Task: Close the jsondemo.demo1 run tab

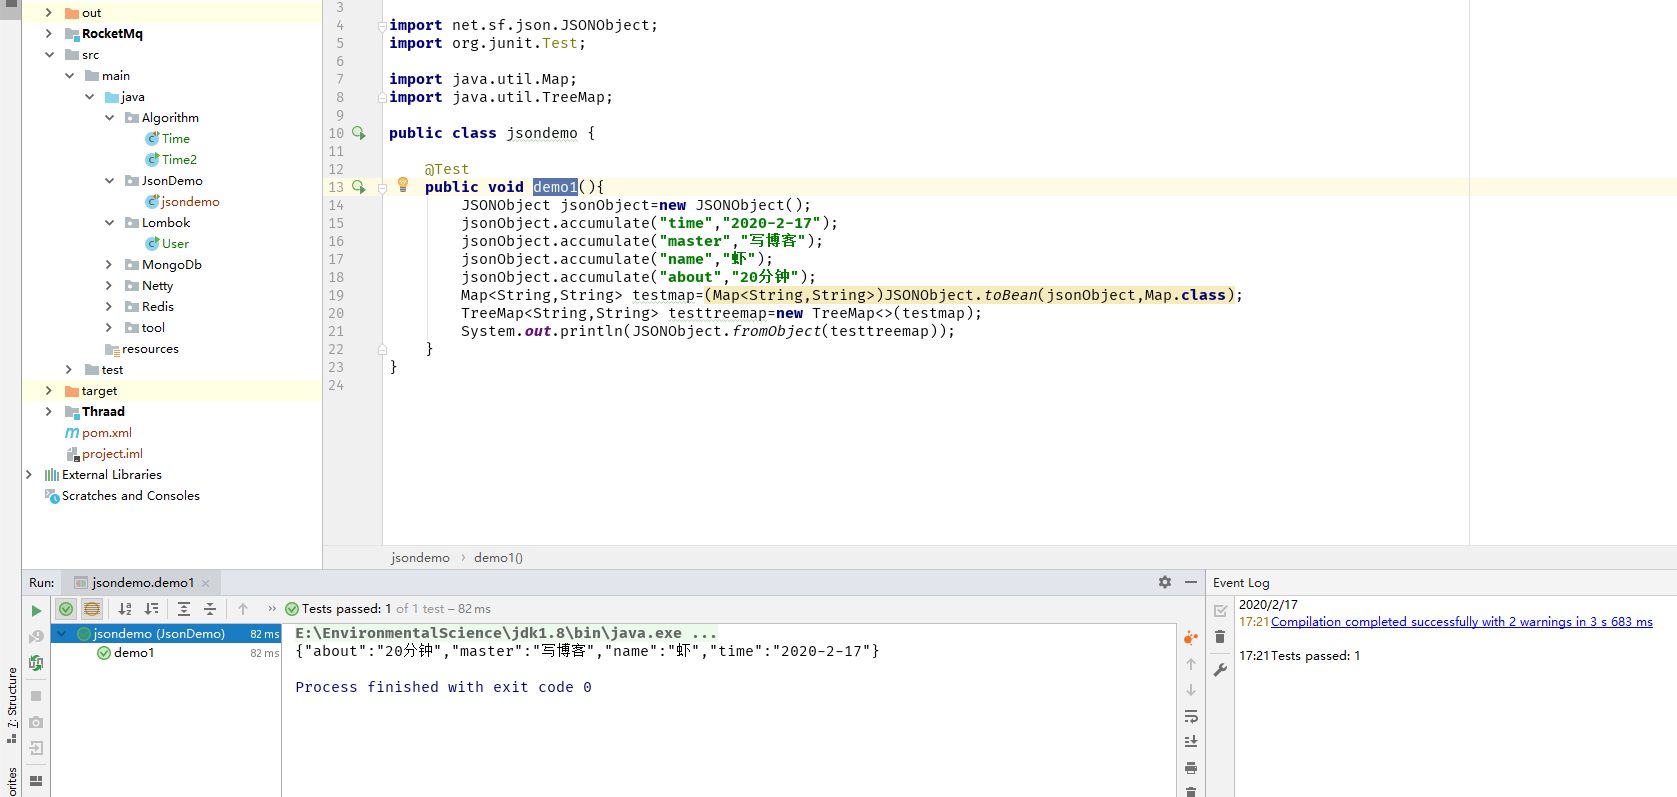Action: (206, 583)
